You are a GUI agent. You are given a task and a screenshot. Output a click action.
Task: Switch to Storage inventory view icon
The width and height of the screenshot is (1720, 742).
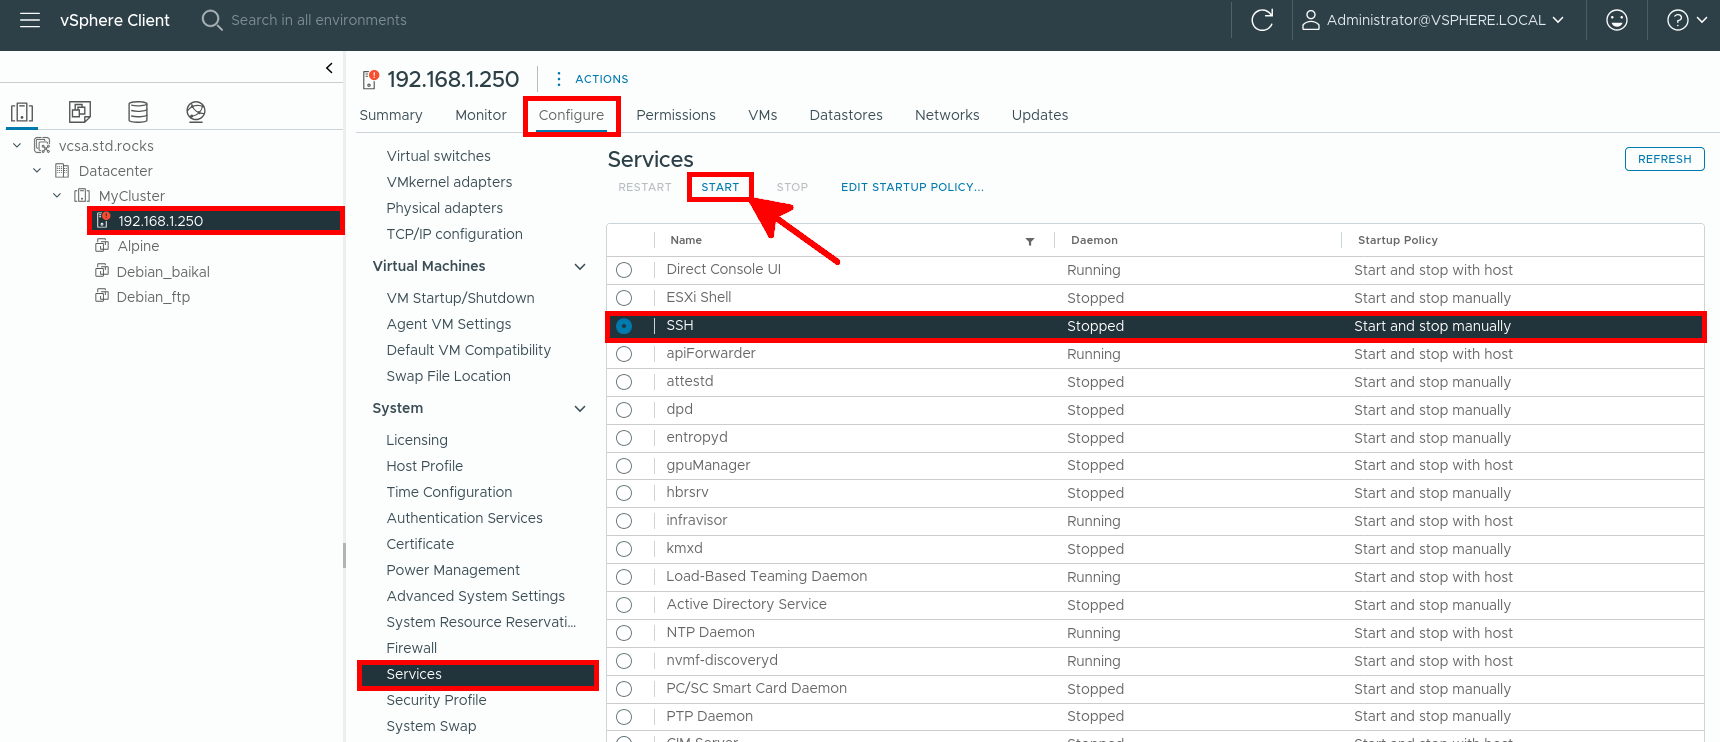138,112
